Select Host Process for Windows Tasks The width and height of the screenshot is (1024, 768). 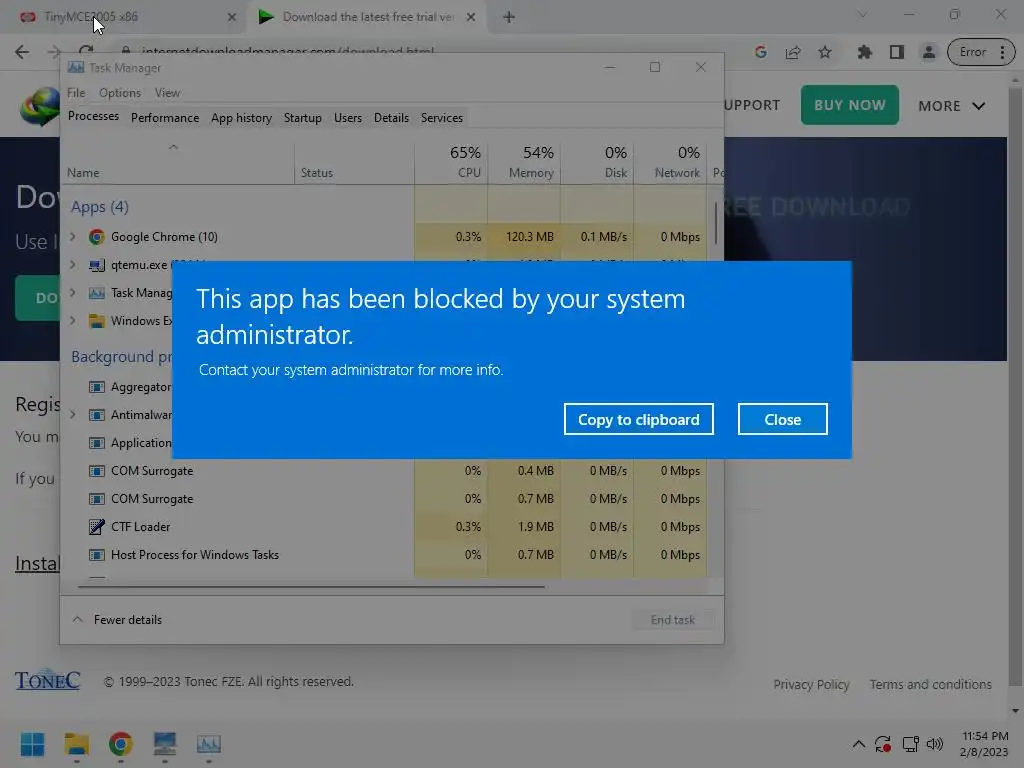click(x=385, y=554)
